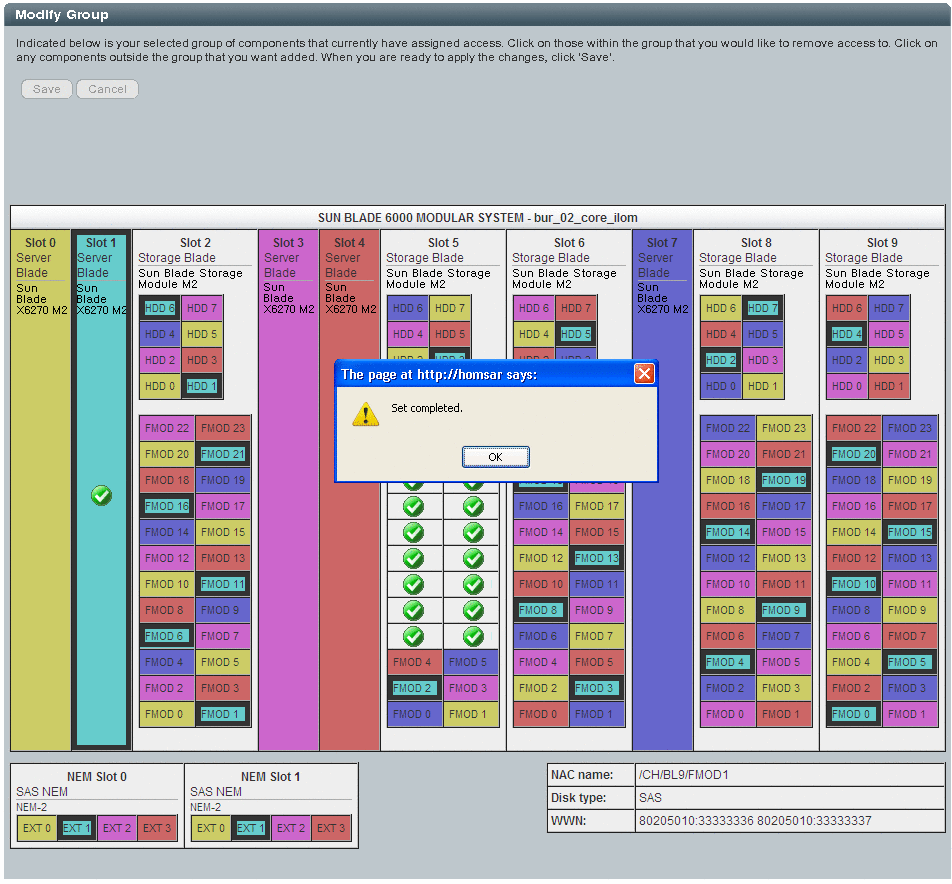Select FMOD 5 in Slot 5
This screenshot has height=884, width=952.
[471, 662]
